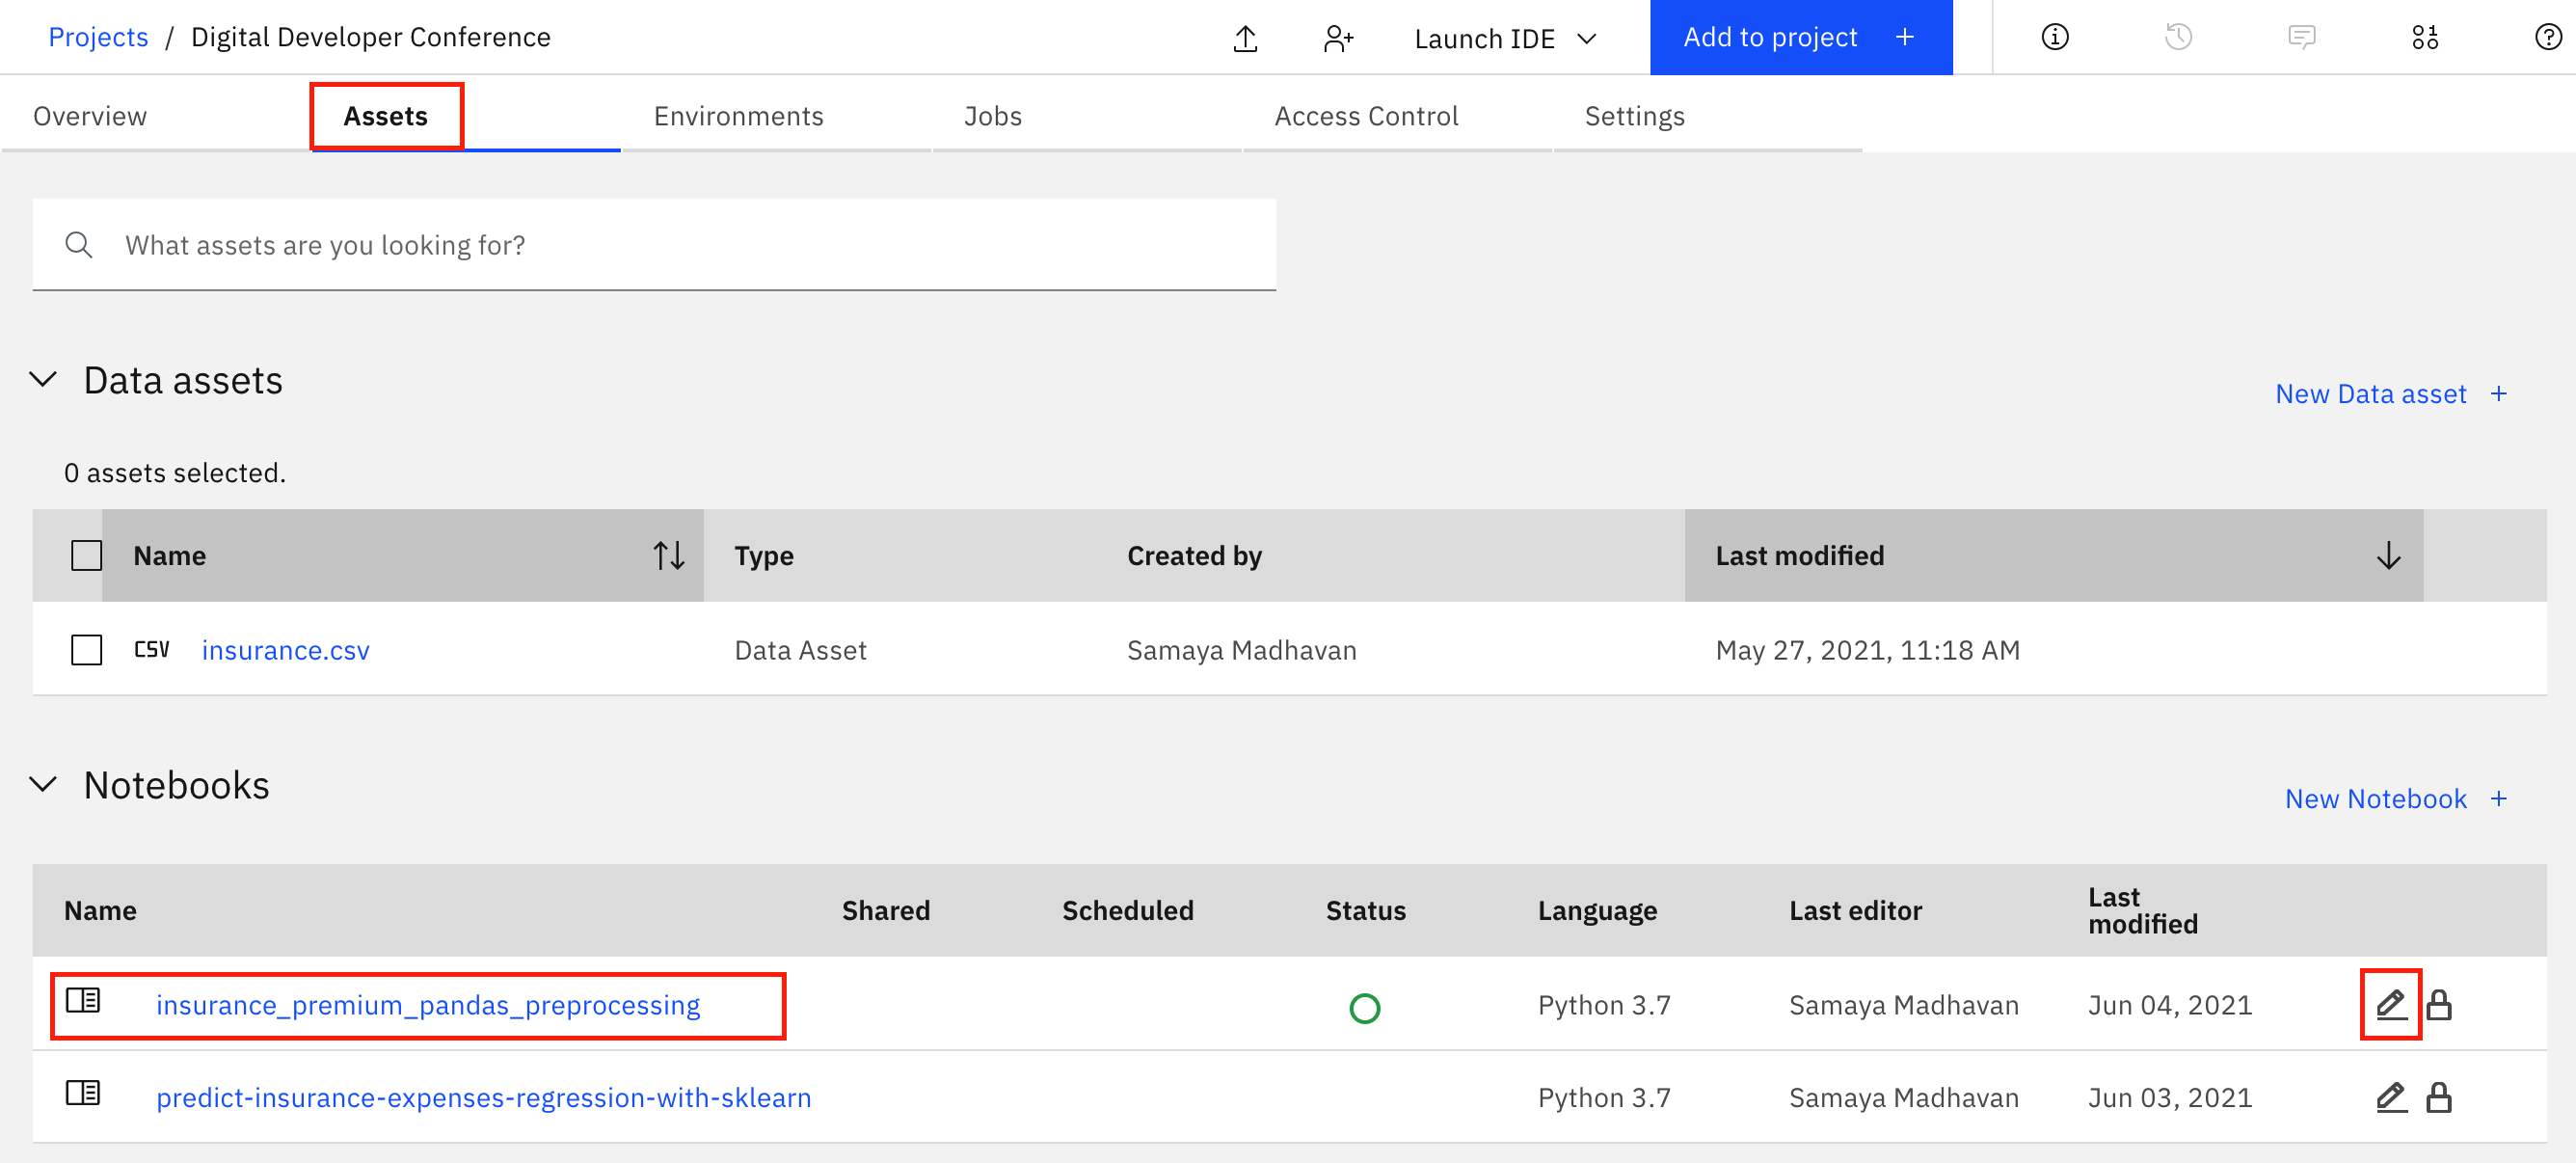
Task: Edit predict-insurance-expenses notebook with pencil icon
Action: pyautogui.click(x=2391, y=1097)
